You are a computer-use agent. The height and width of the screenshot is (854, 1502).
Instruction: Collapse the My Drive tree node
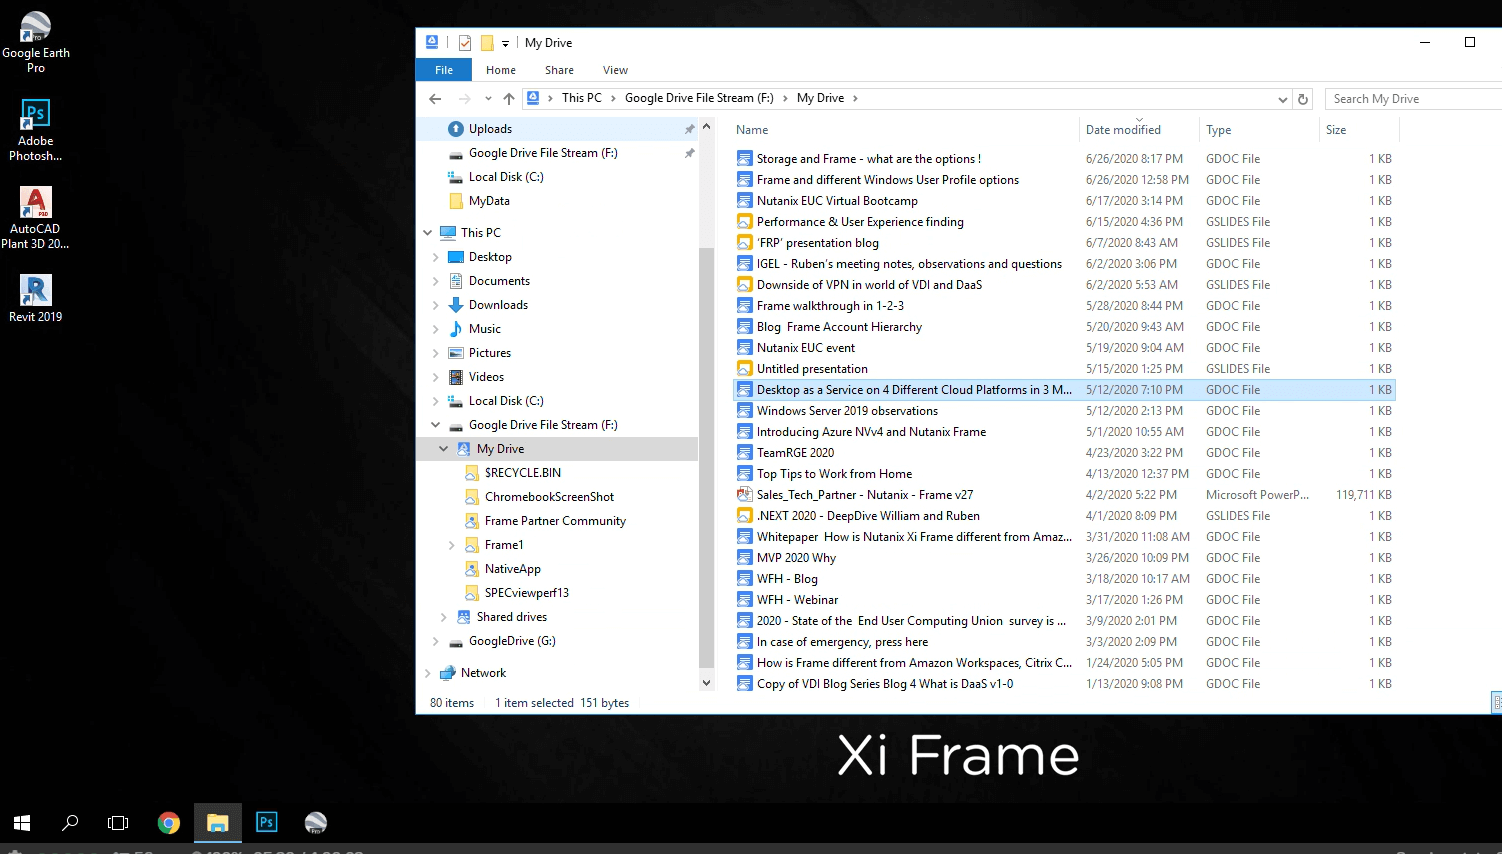click(443, 449)
